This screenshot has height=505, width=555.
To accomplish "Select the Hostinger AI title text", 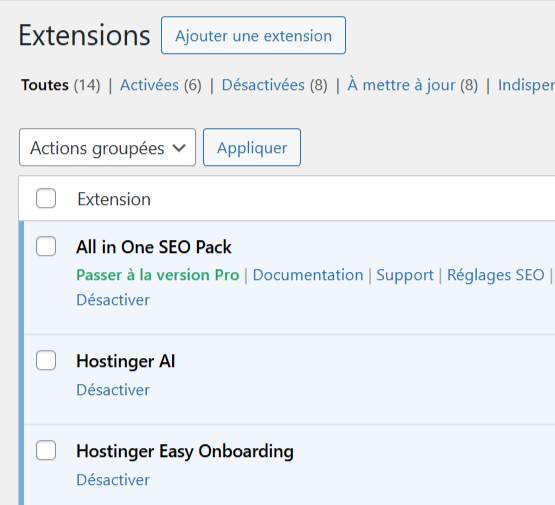I will pos(126,362).
